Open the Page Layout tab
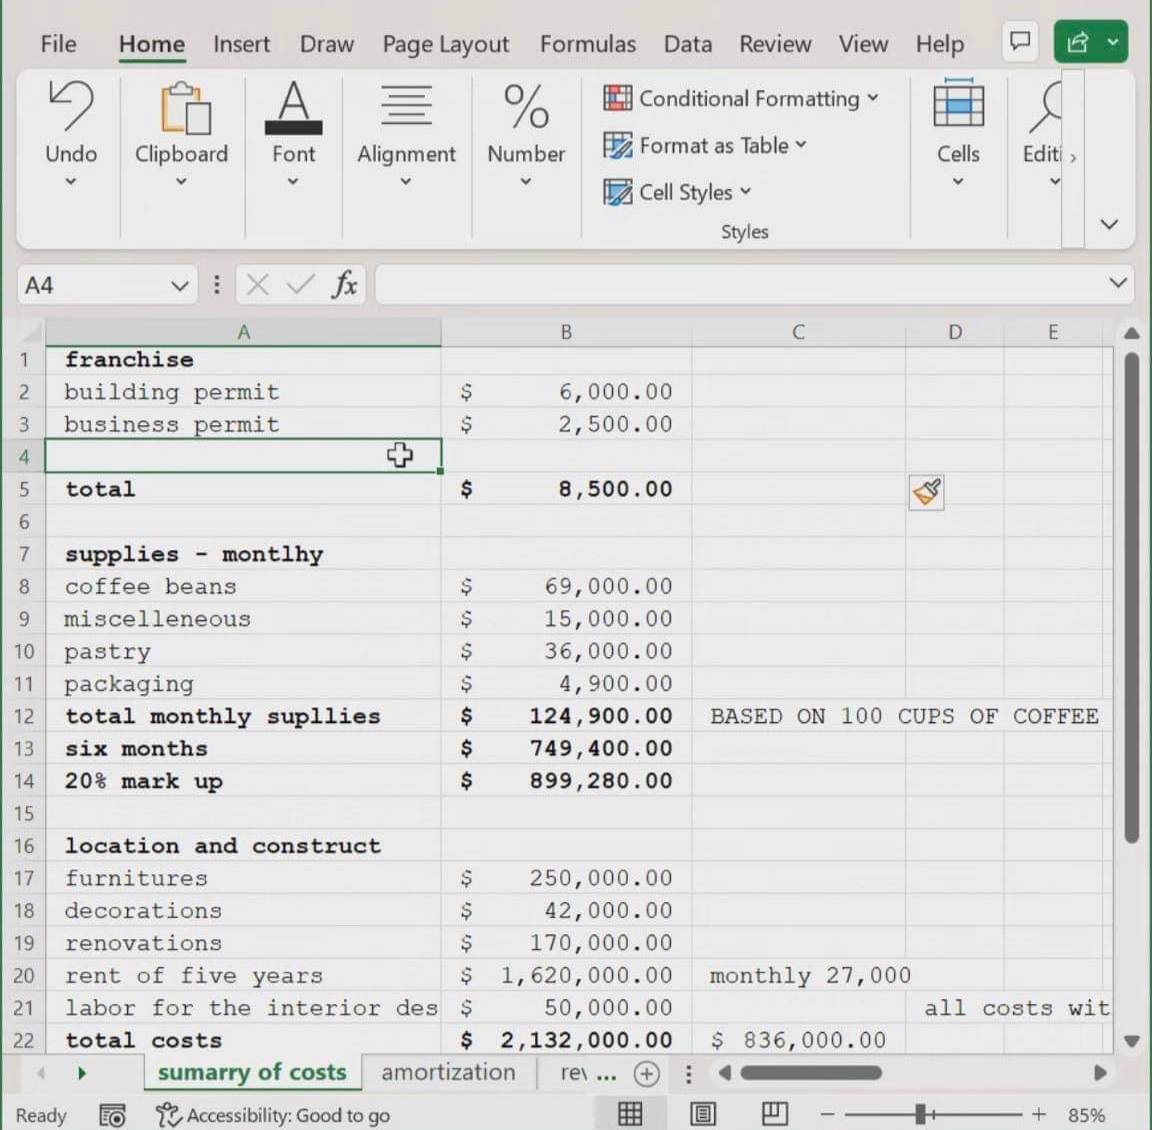 click(x=445, y=44)
